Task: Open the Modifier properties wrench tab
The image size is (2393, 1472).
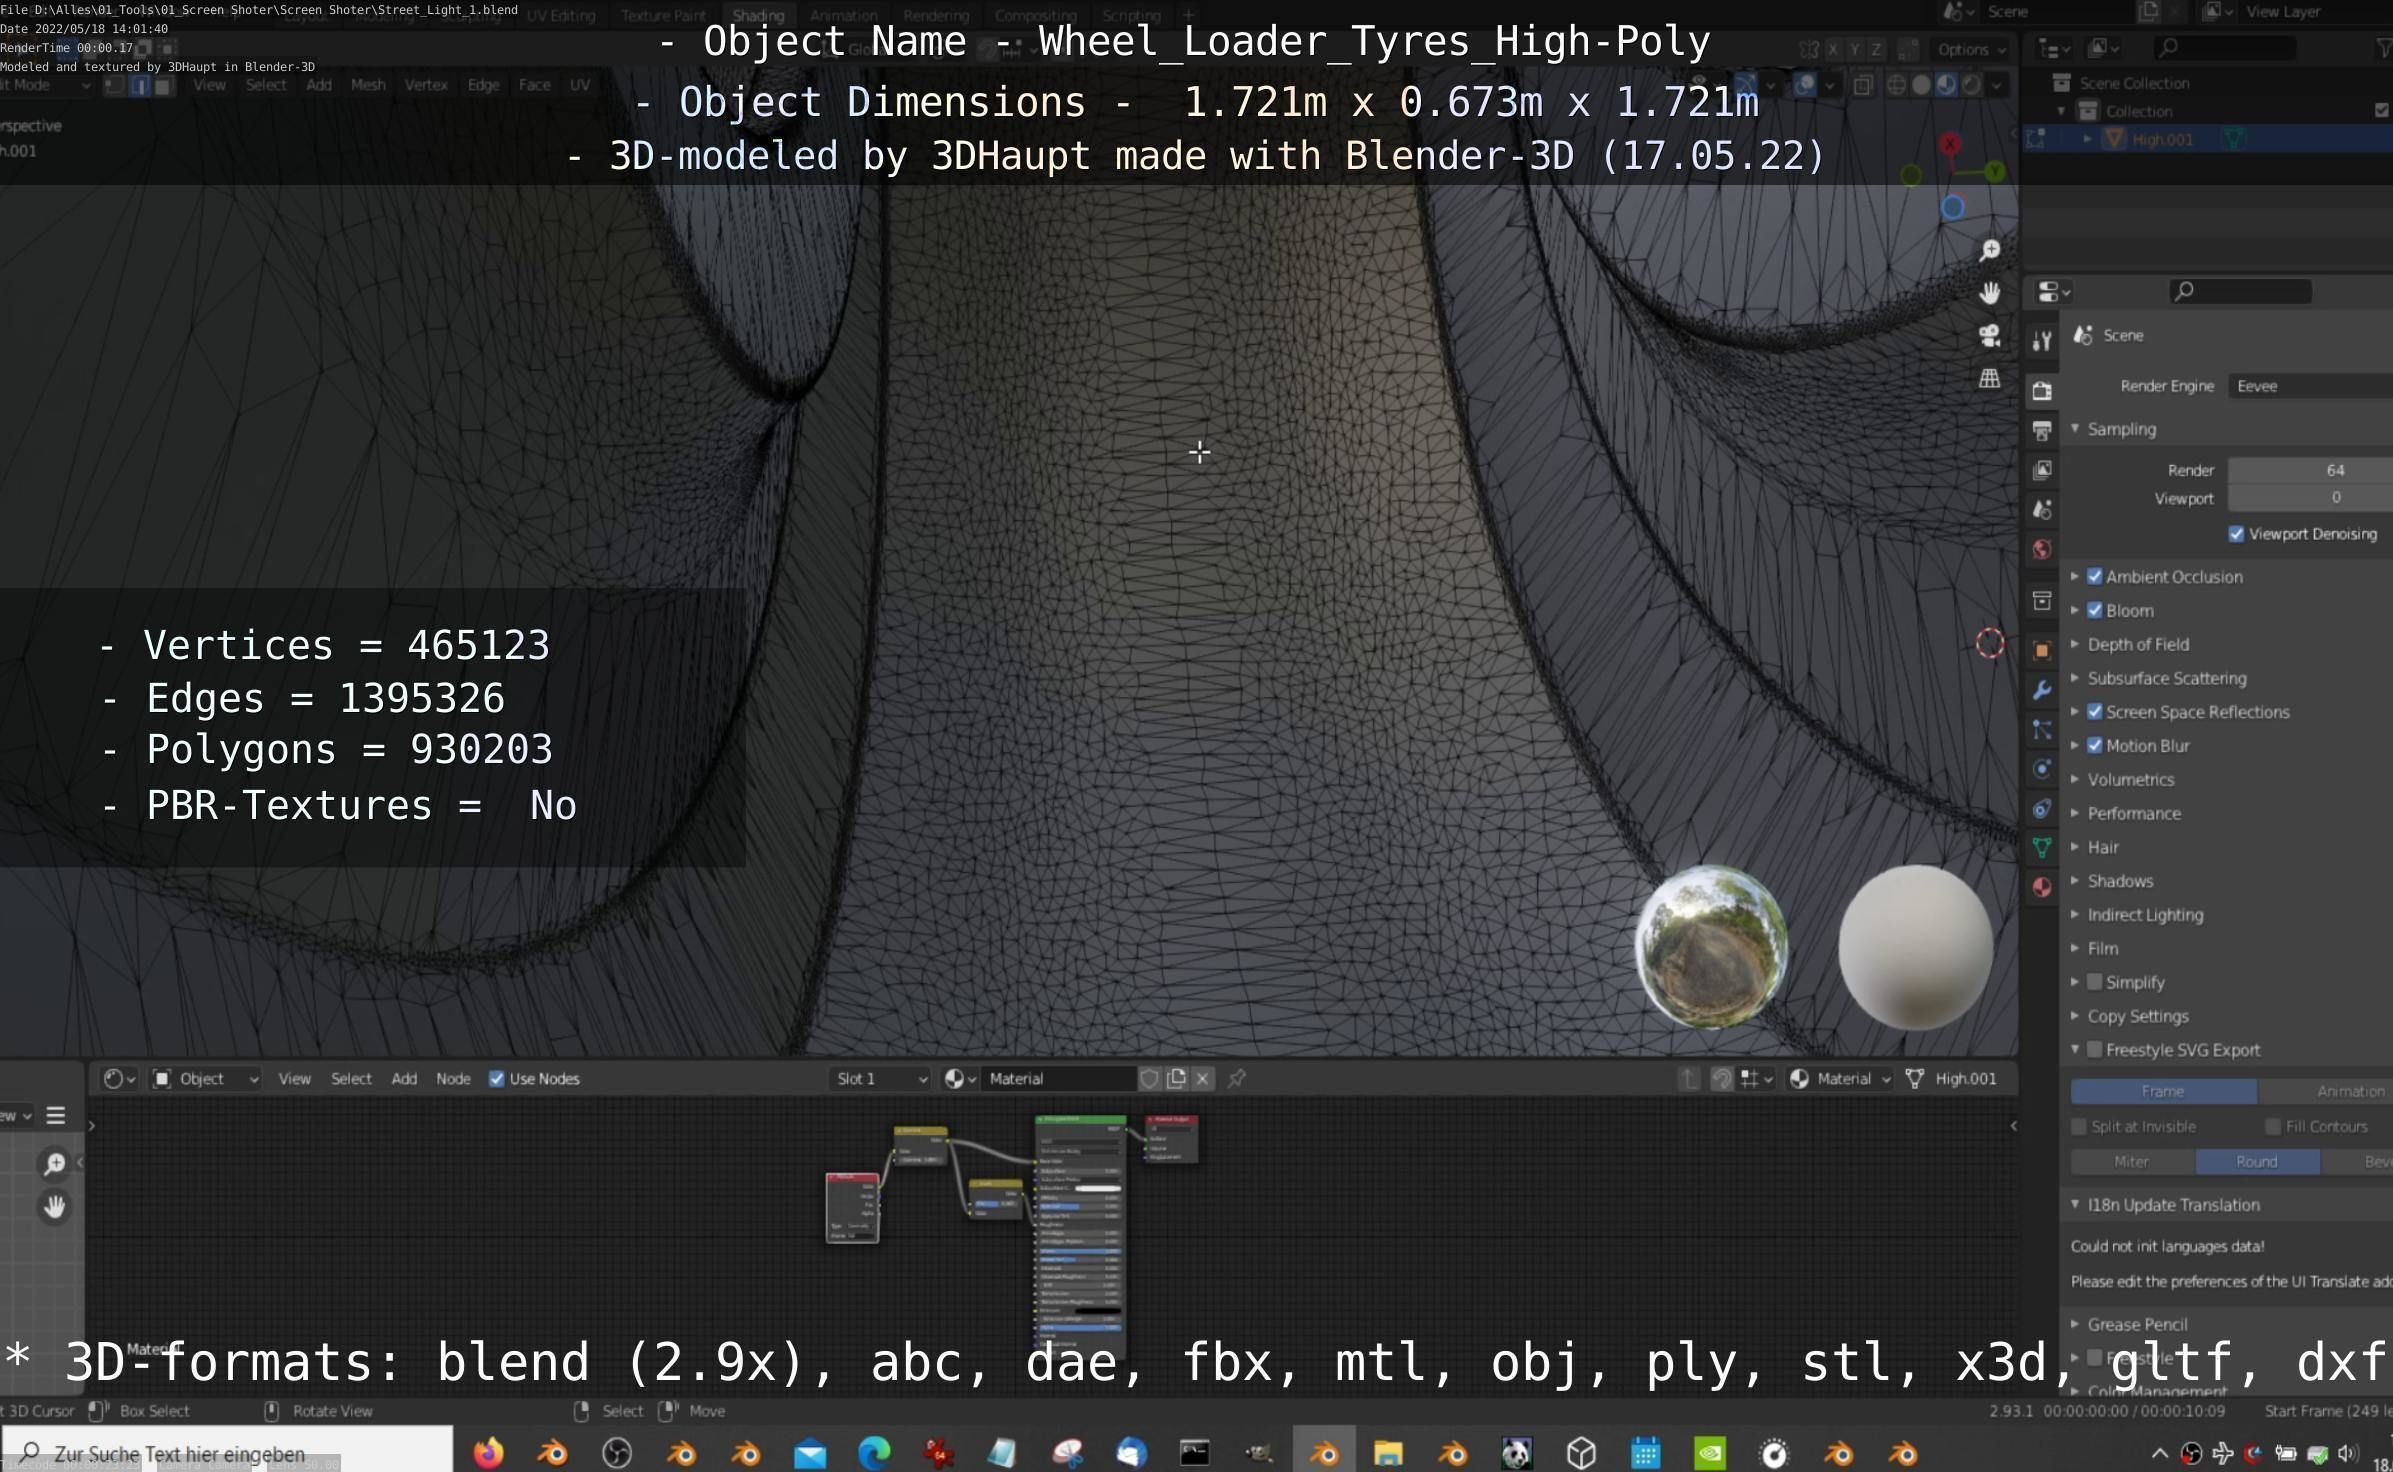Action: 2042,690
